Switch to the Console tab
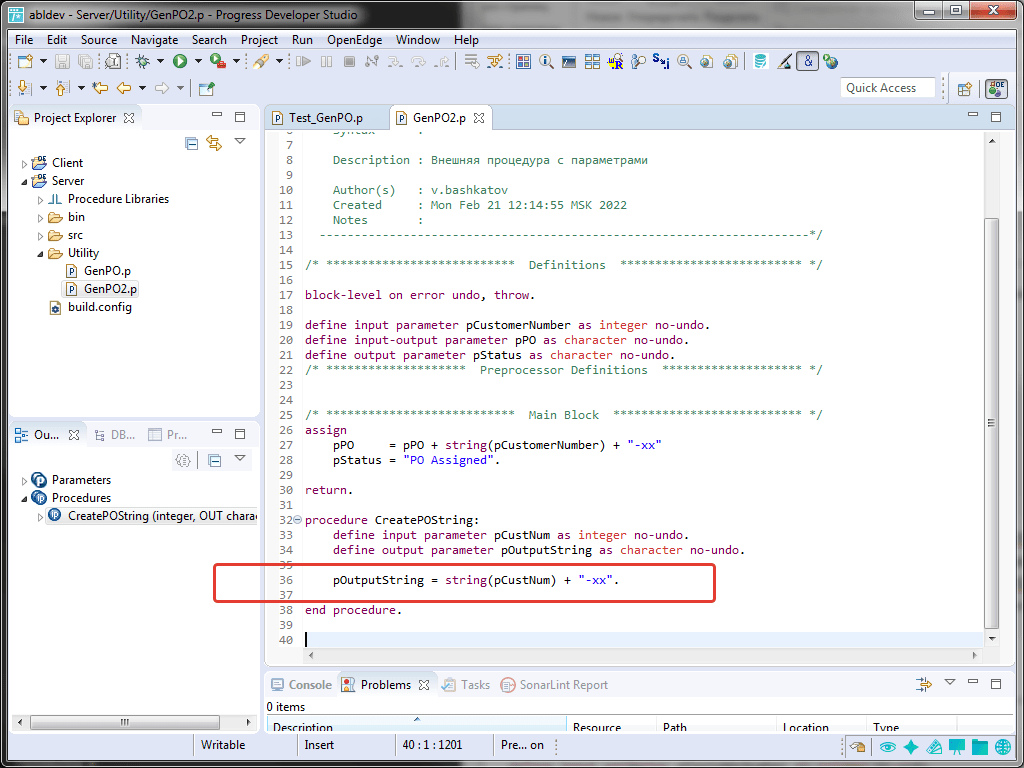Viewport: 1024px width, 768px height. (301, 684)
